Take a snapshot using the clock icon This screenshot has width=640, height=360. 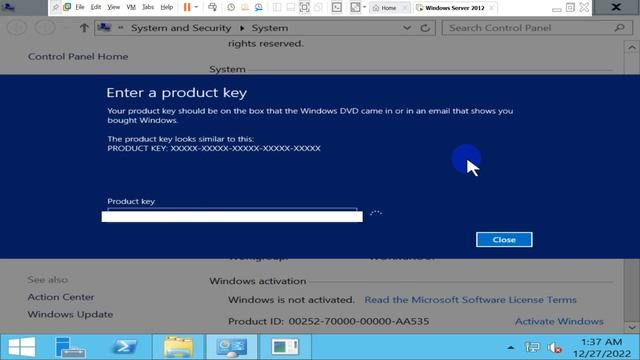231,7
